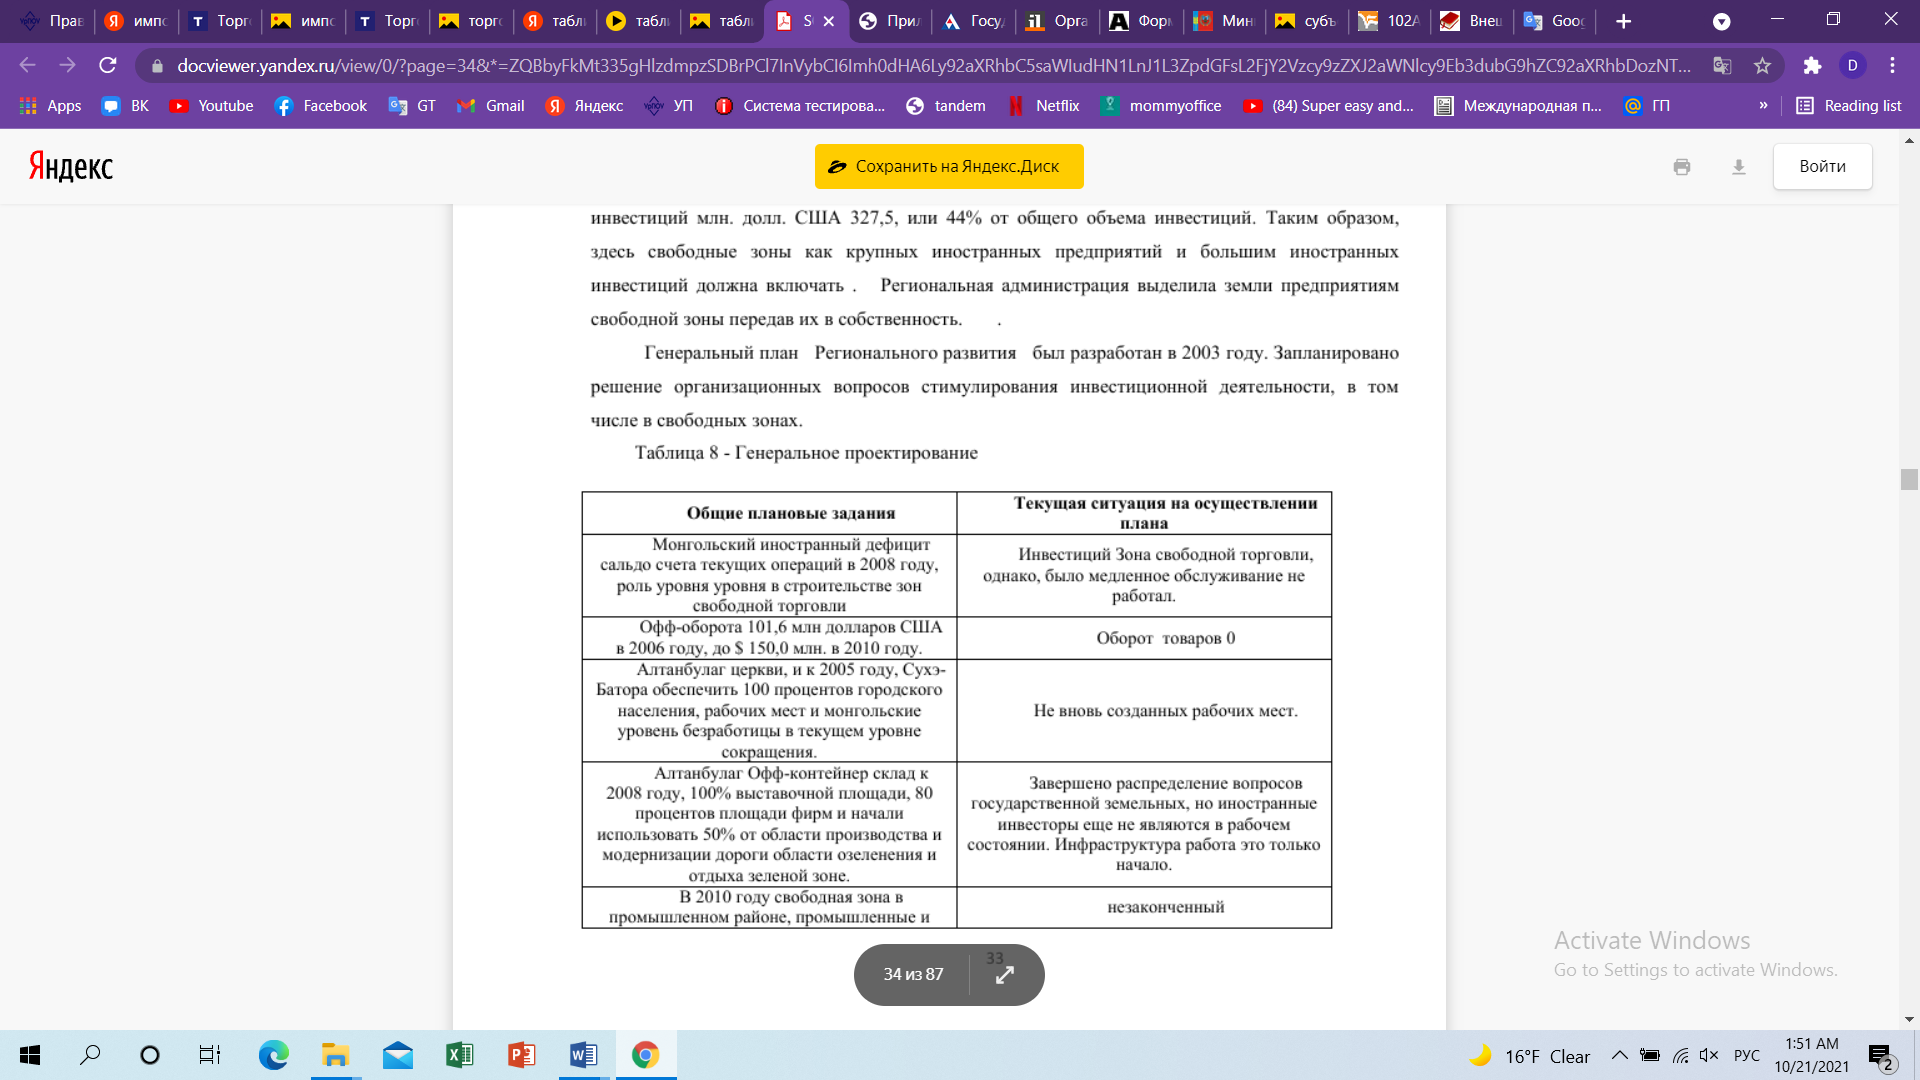Click the Войти login button
This screenshot has width=1920, height=1080.
tap(1822, 166)
